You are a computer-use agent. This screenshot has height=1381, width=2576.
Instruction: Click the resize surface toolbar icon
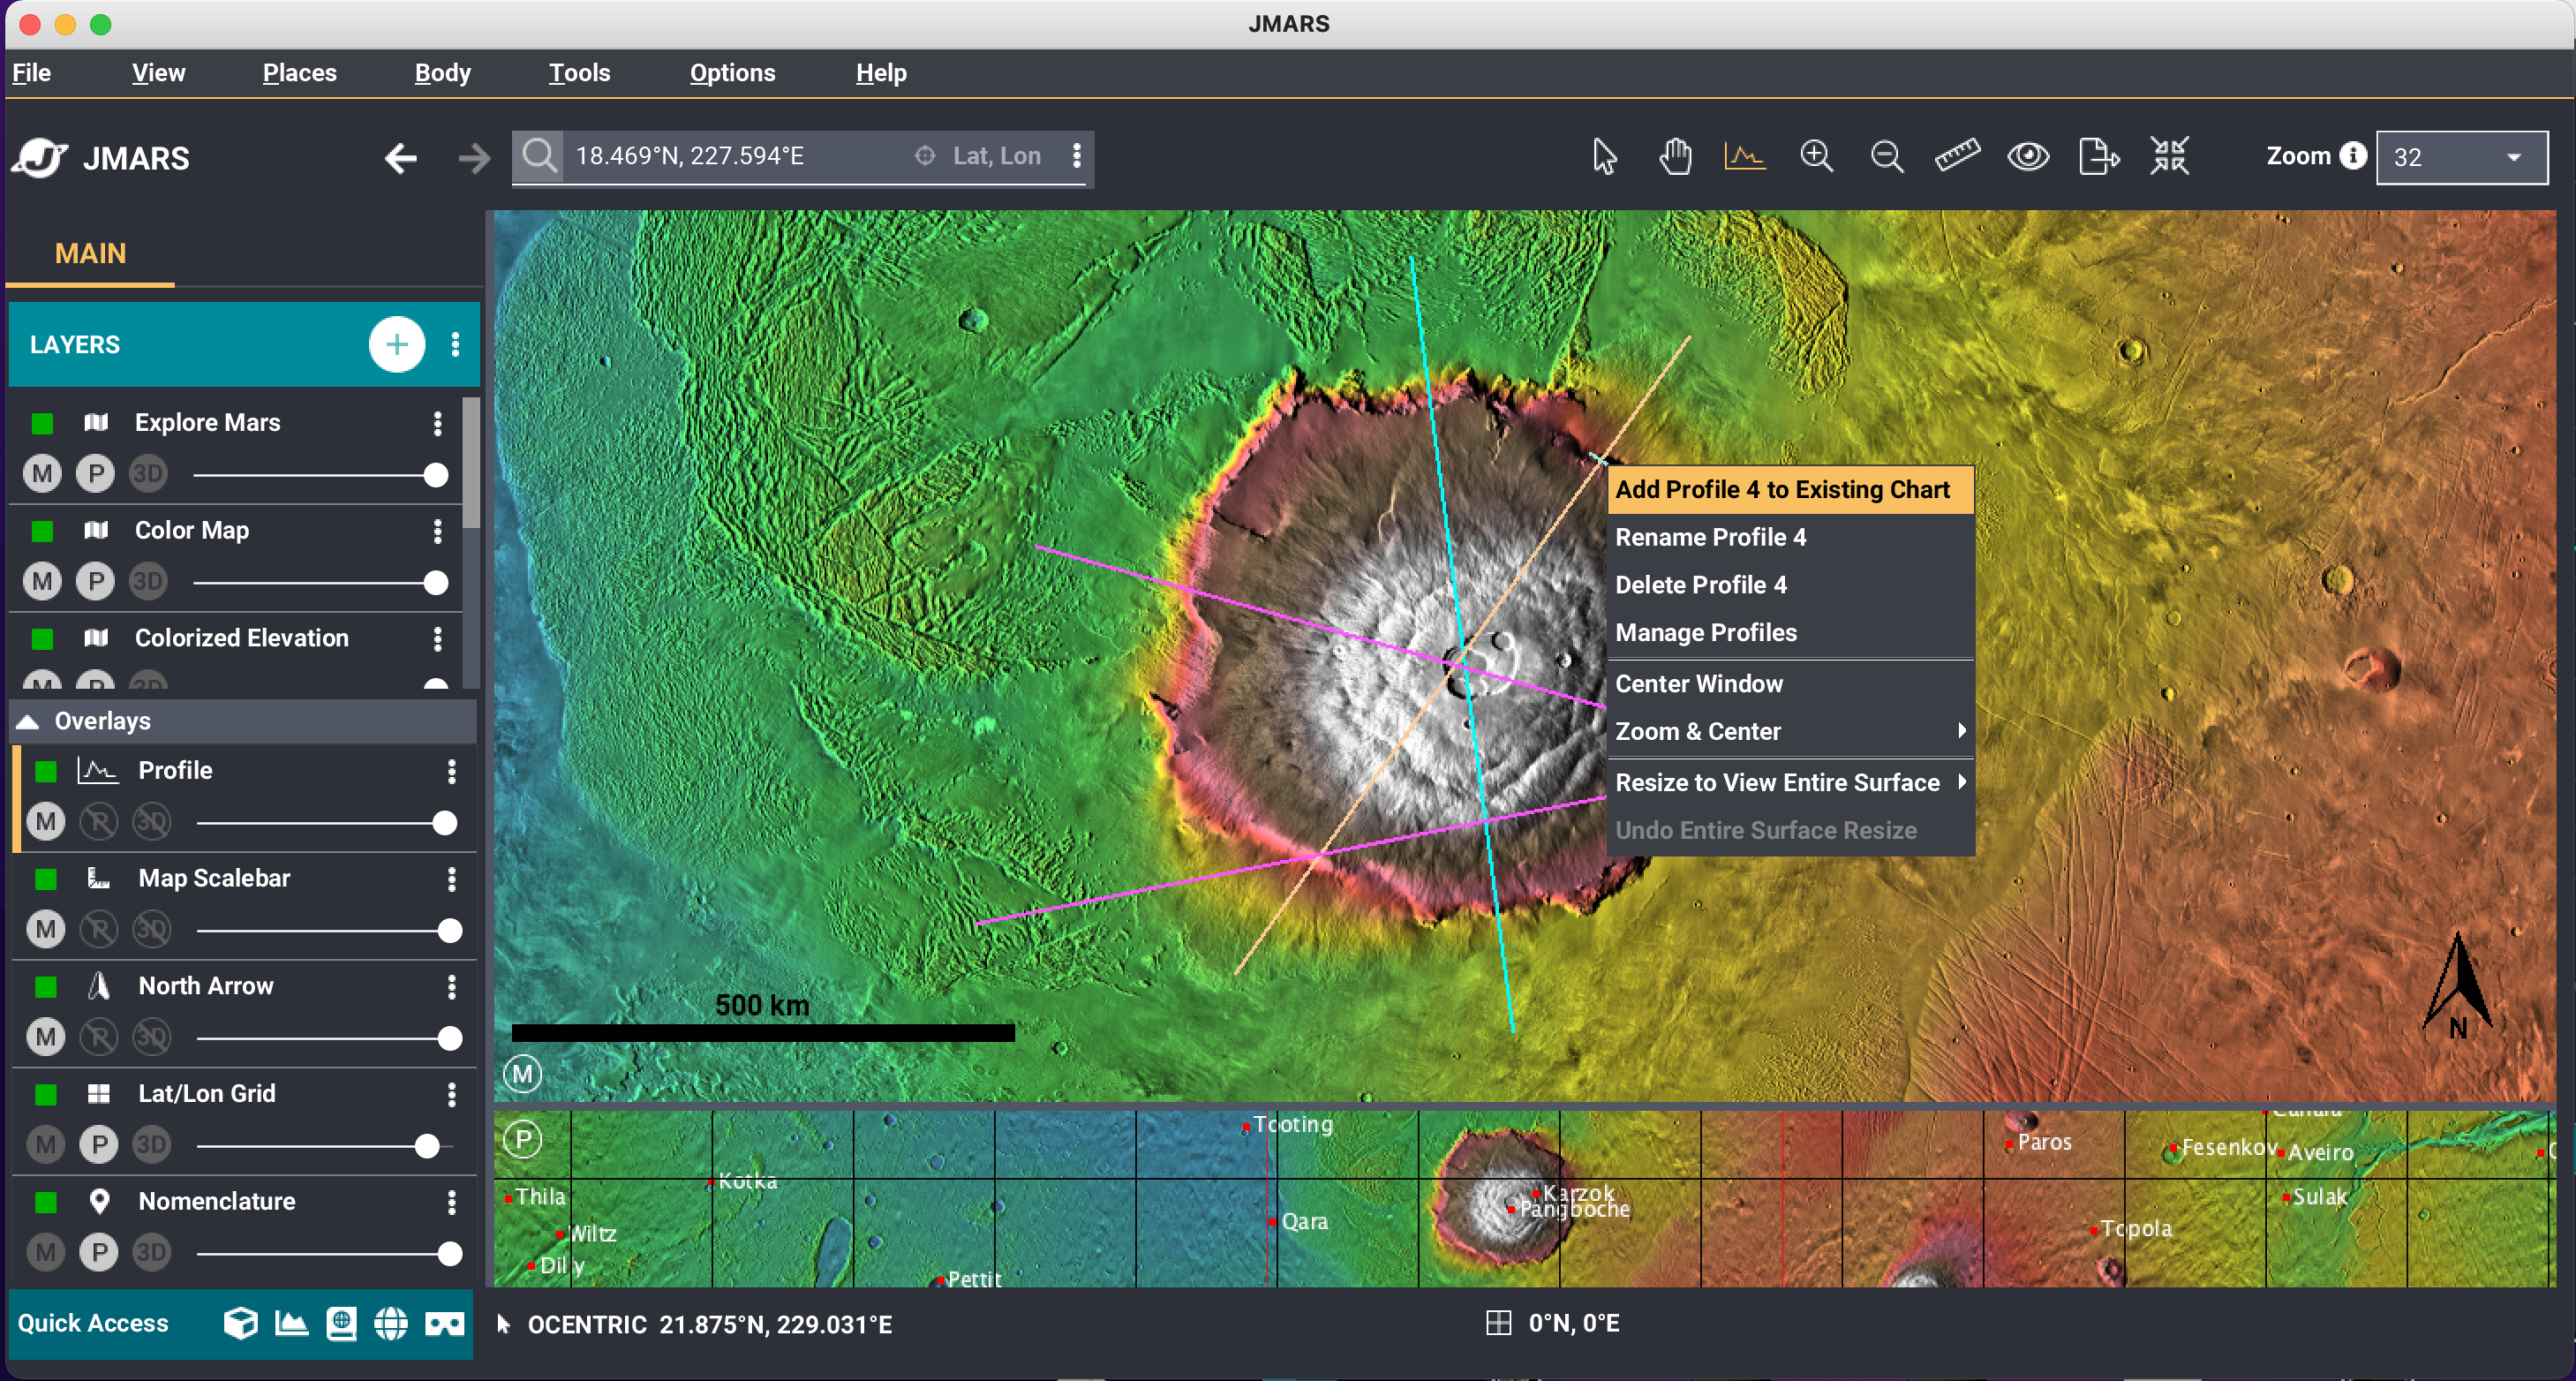(x=2170, y=157)
